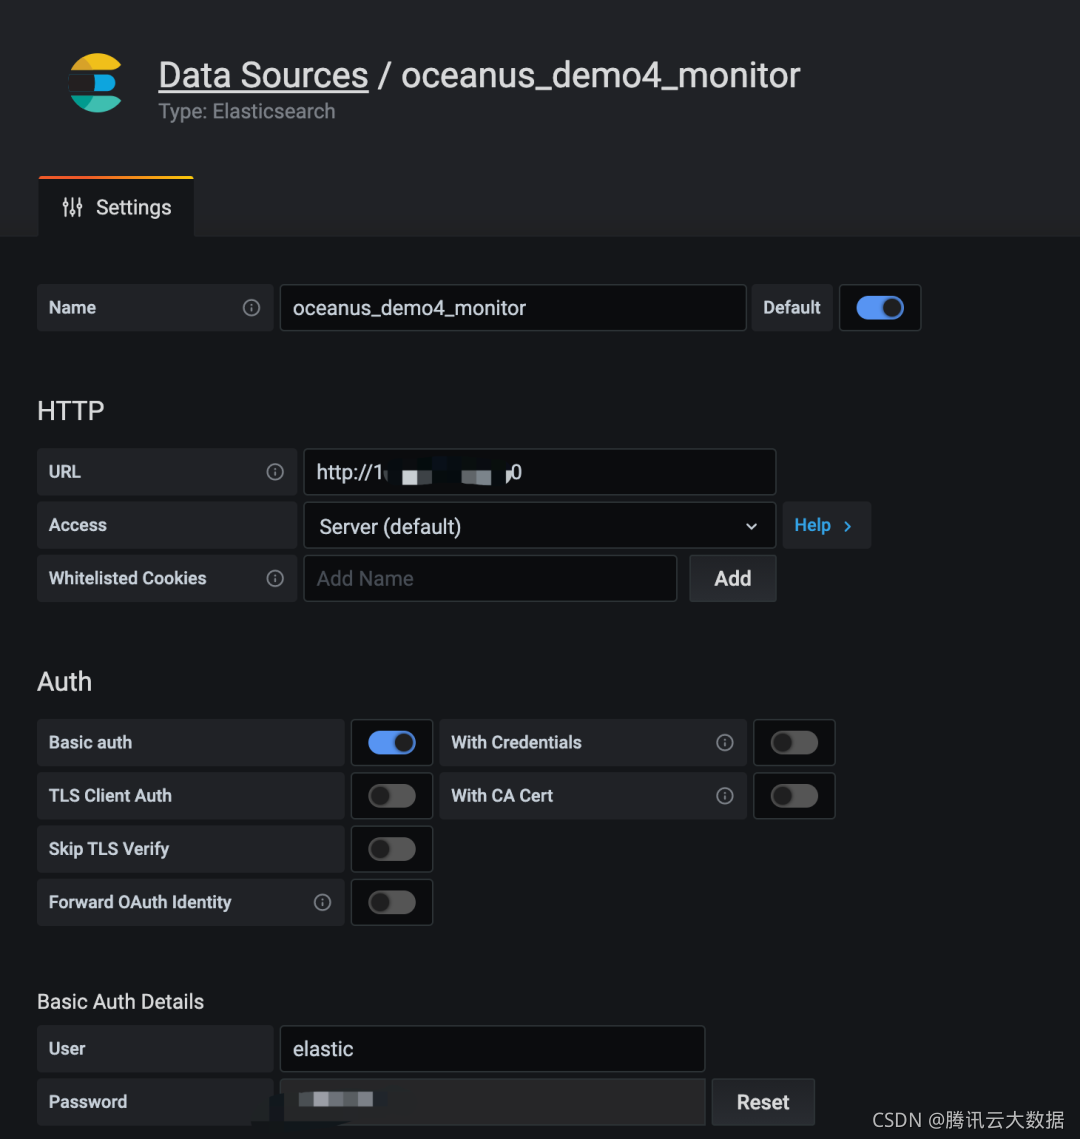This screenshot has width=1080, height=1139.
Task: Disable the Basic auth switch
Action: pos(391,742)
